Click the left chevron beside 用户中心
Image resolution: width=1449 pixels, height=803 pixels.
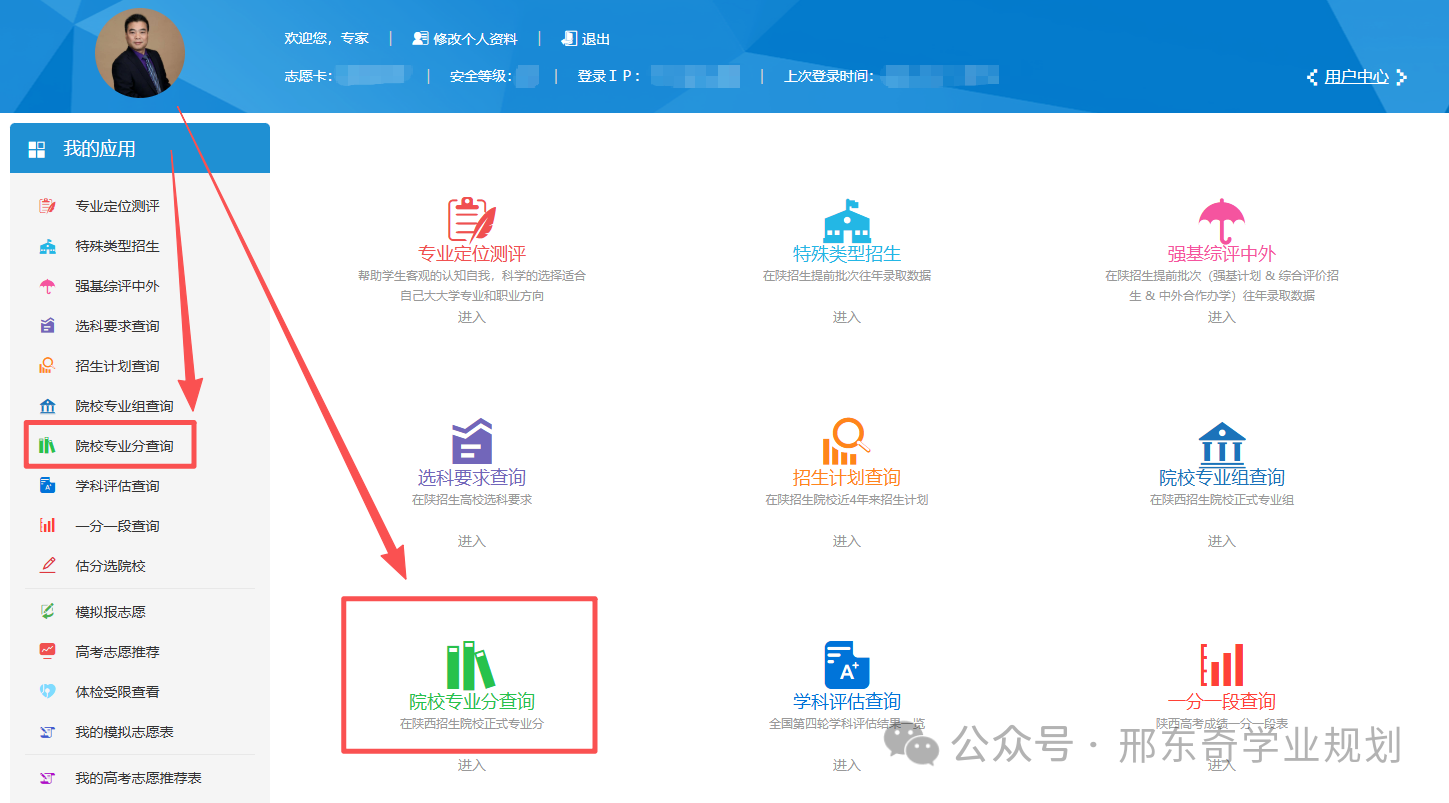1312,77
